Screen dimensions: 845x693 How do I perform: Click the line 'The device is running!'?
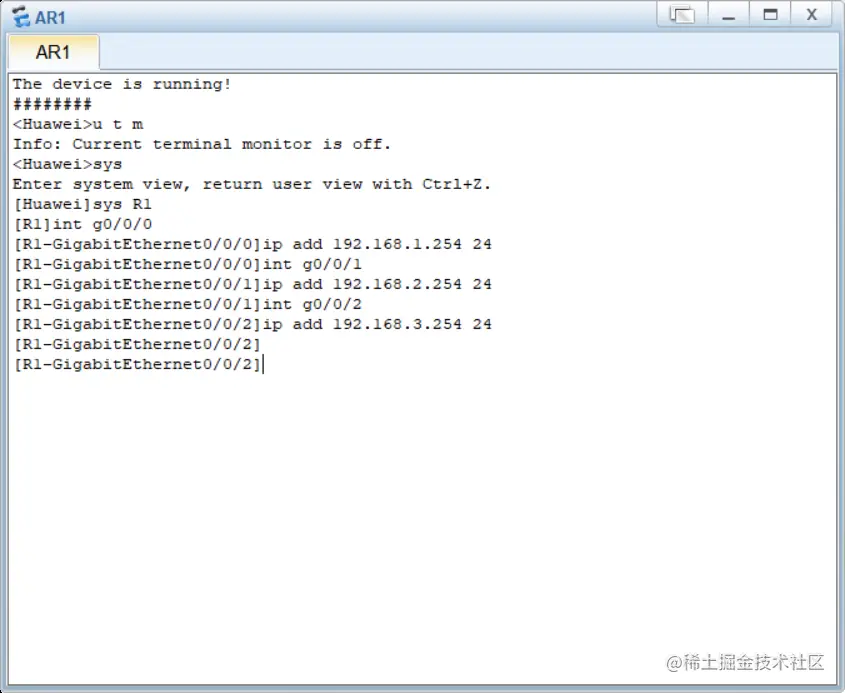tap(122, 84)
